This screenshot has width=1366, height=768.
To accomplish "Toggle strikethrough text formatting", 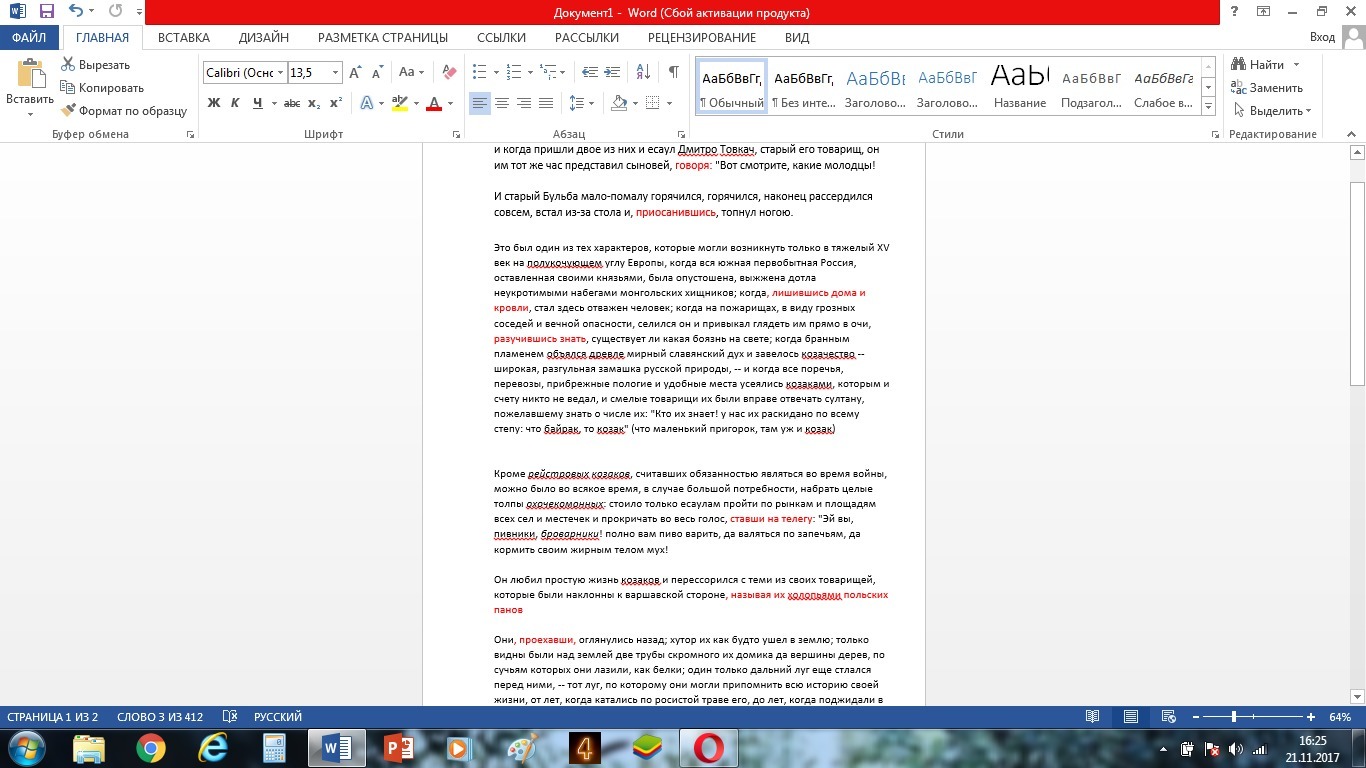I will pos(291,103).
